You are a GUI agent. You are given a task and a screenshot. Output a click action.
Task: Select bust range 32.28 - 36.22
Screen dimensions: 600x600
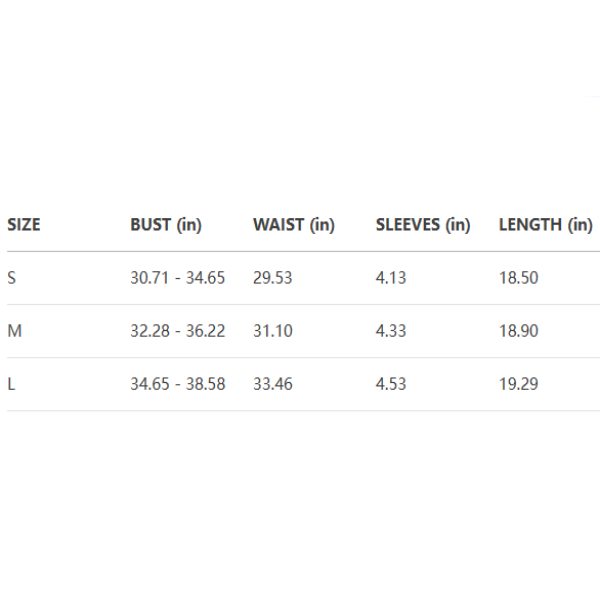pos(178,331)
